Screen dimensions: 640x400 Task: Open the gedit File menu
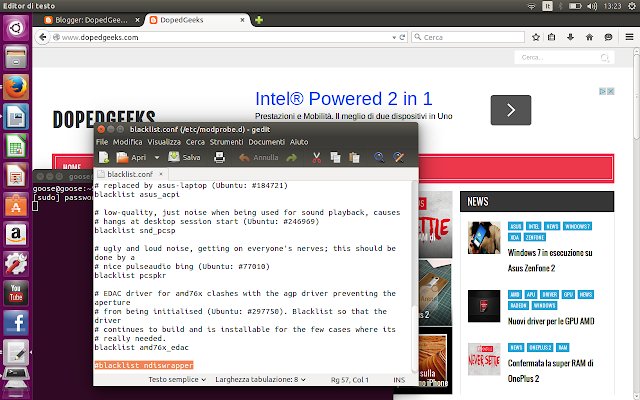click(x=102, y=142)
